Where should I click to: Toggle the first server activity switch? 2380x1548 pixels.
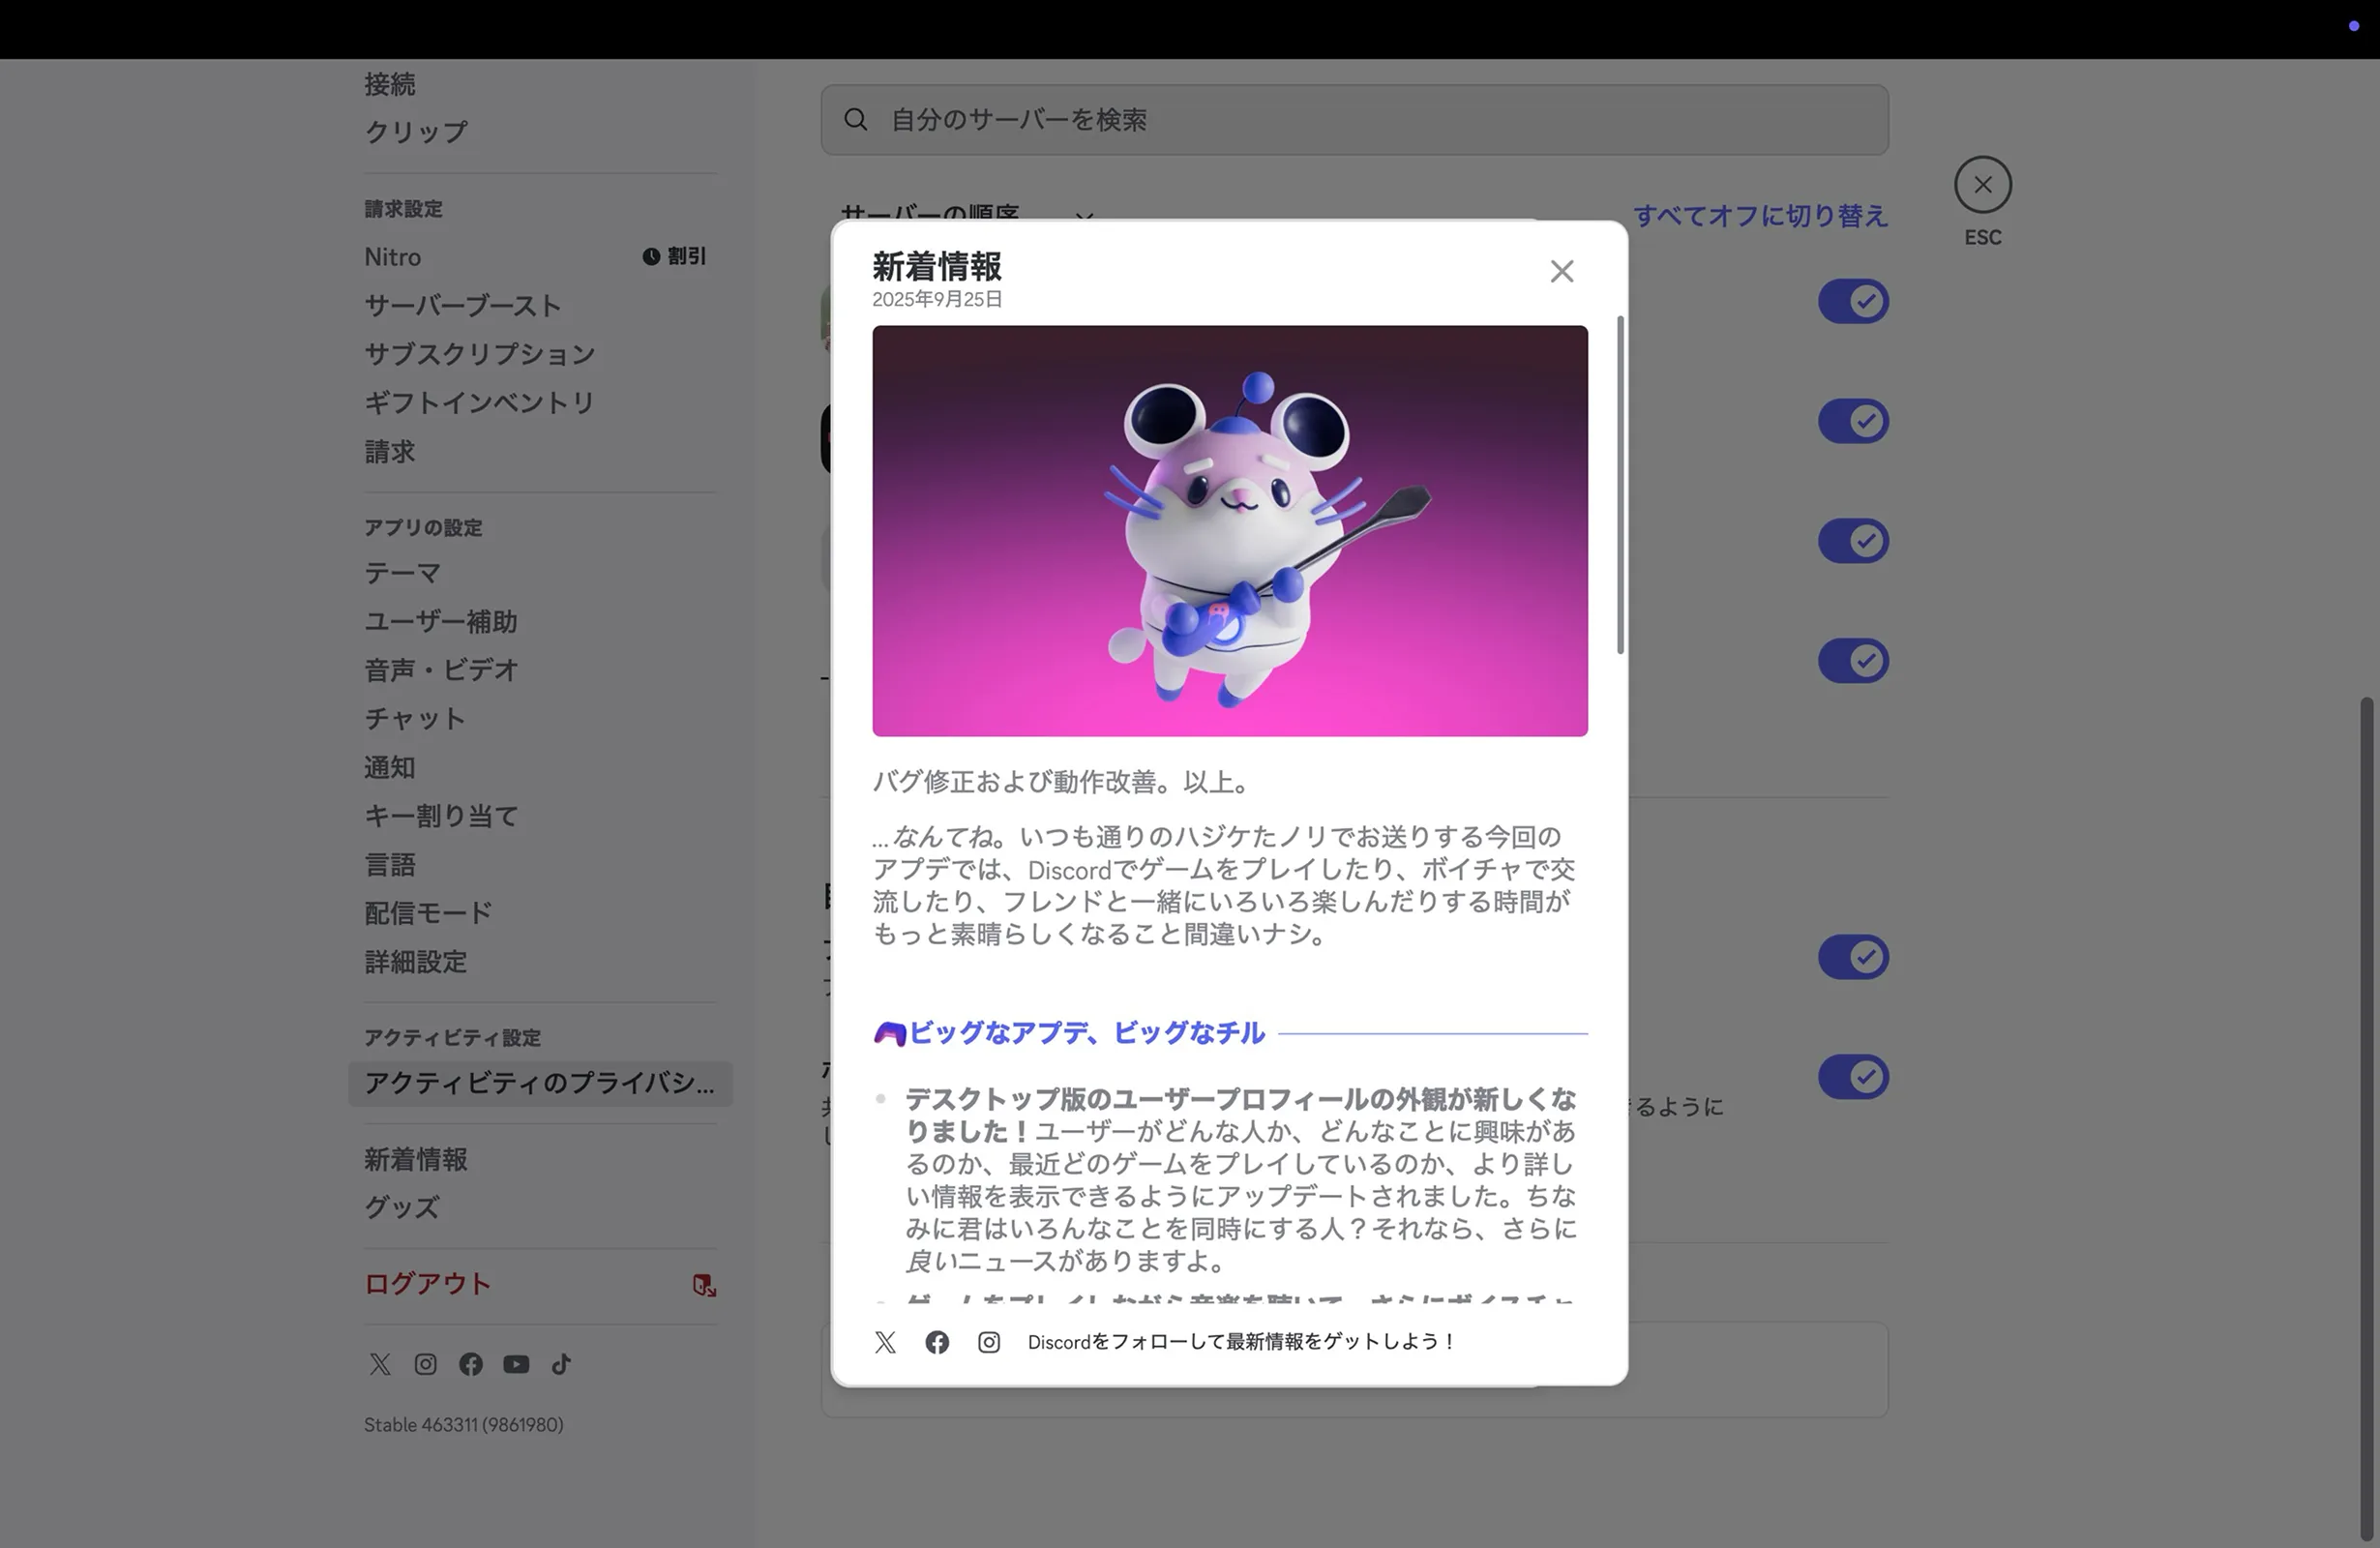pyautogui.click(x=1853, y=301)
